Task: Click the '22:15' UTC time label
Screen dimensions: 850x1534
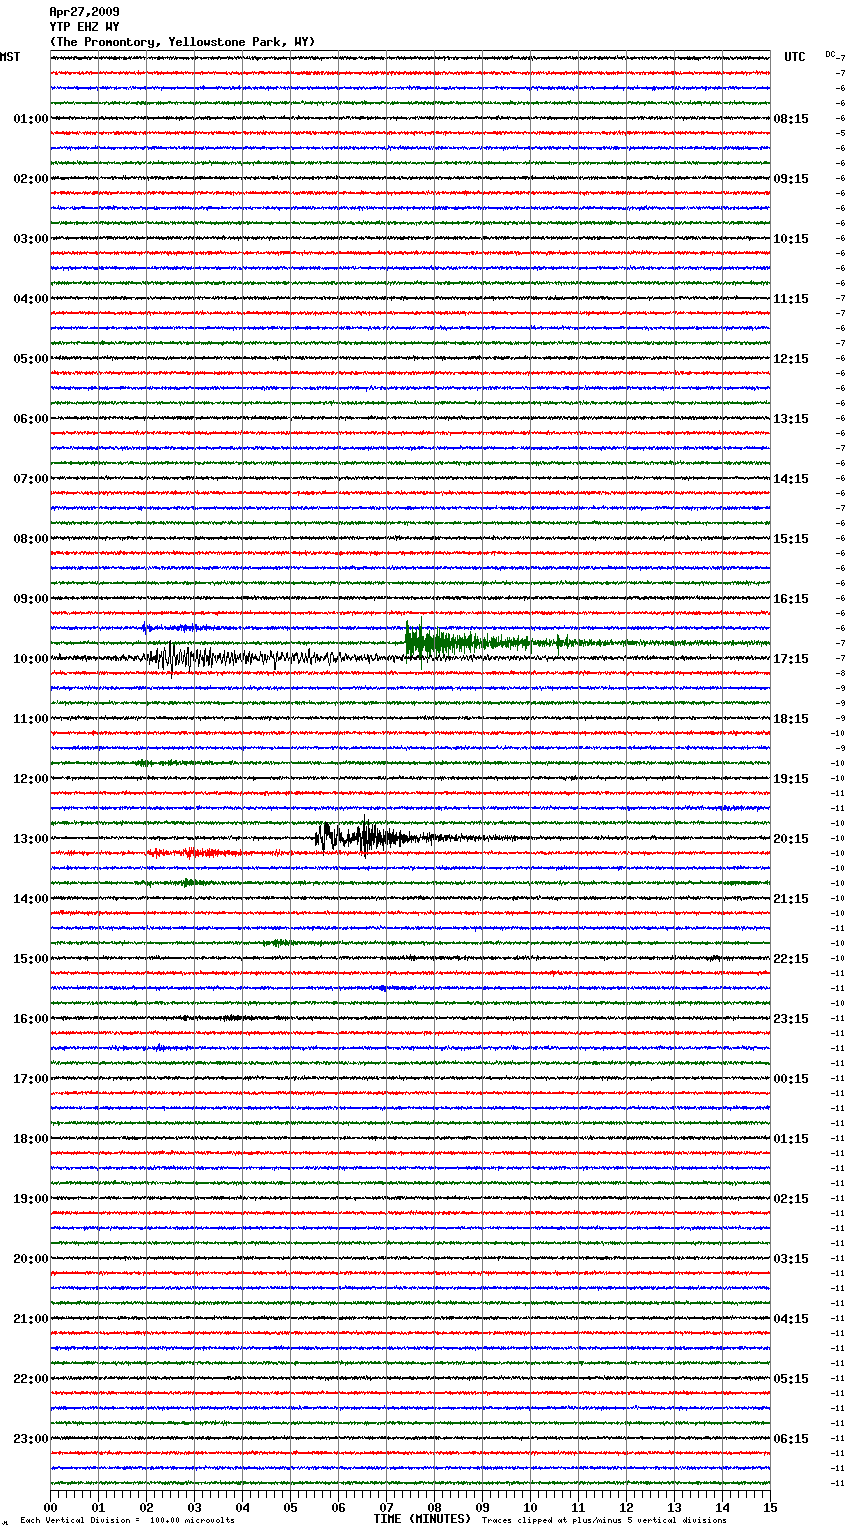Action: click(x=791, y=959)
